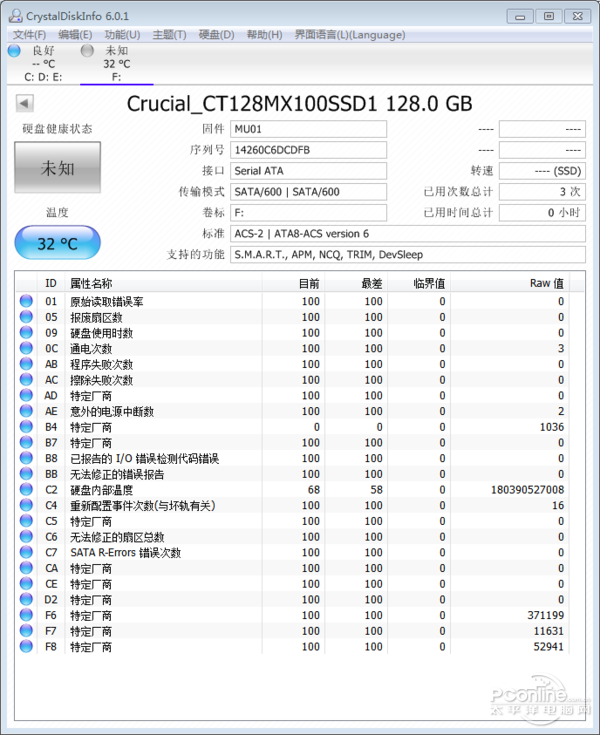Click status orb for attribute BB 无法修正的错误报告
600x735 pixels.
(x=26, y=474)
